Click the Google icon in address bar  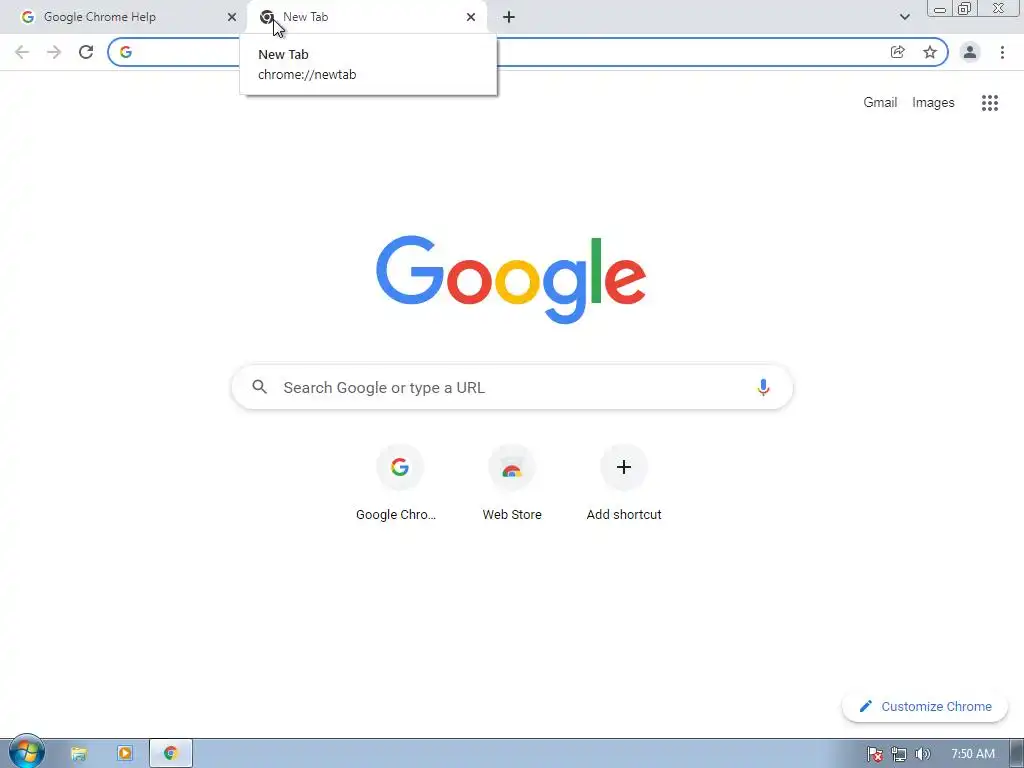[126, 52]
